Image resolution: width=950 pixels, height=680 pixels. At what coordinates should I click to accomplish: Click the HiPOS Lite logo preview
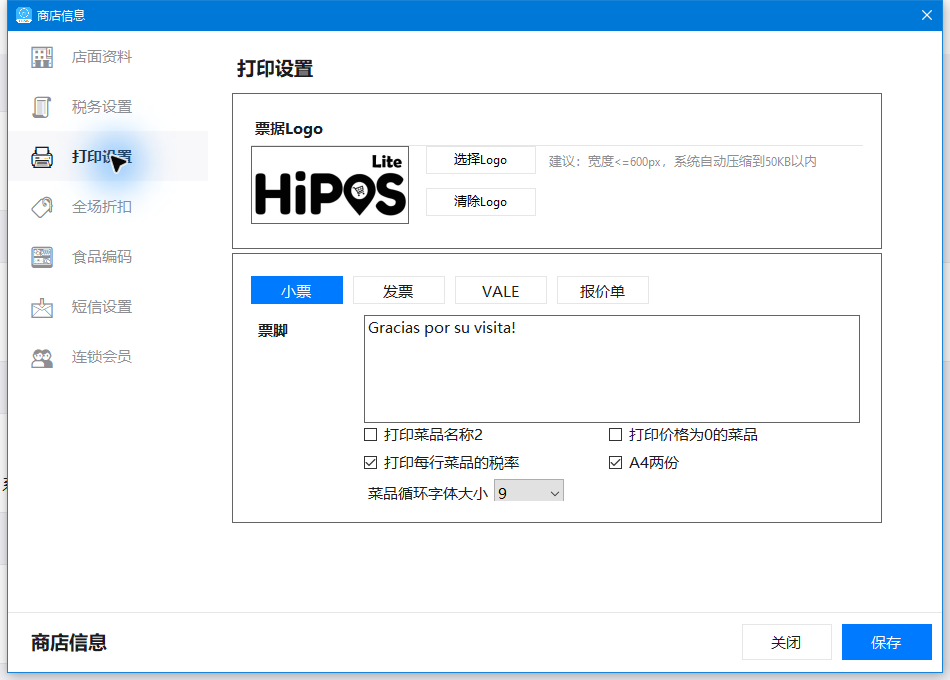pos(330,185)
